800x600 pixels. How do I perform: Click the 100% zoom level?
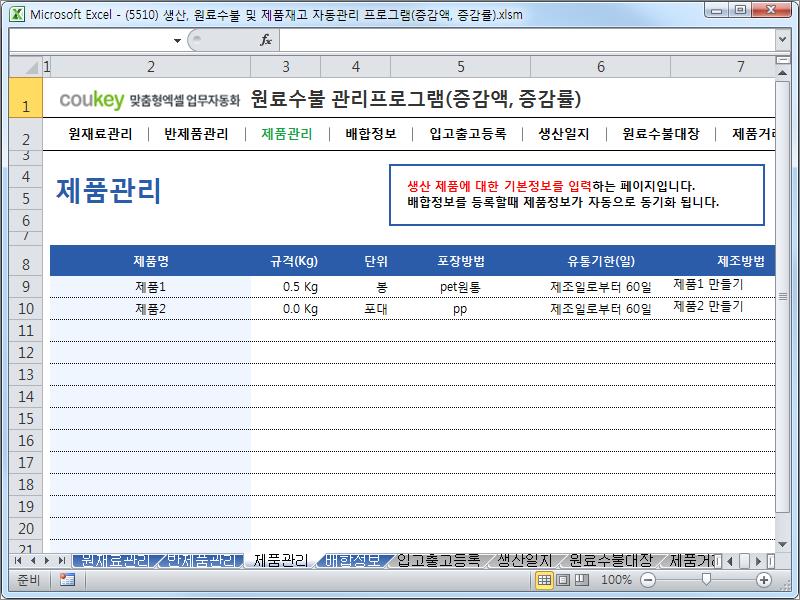coord(616,580)
